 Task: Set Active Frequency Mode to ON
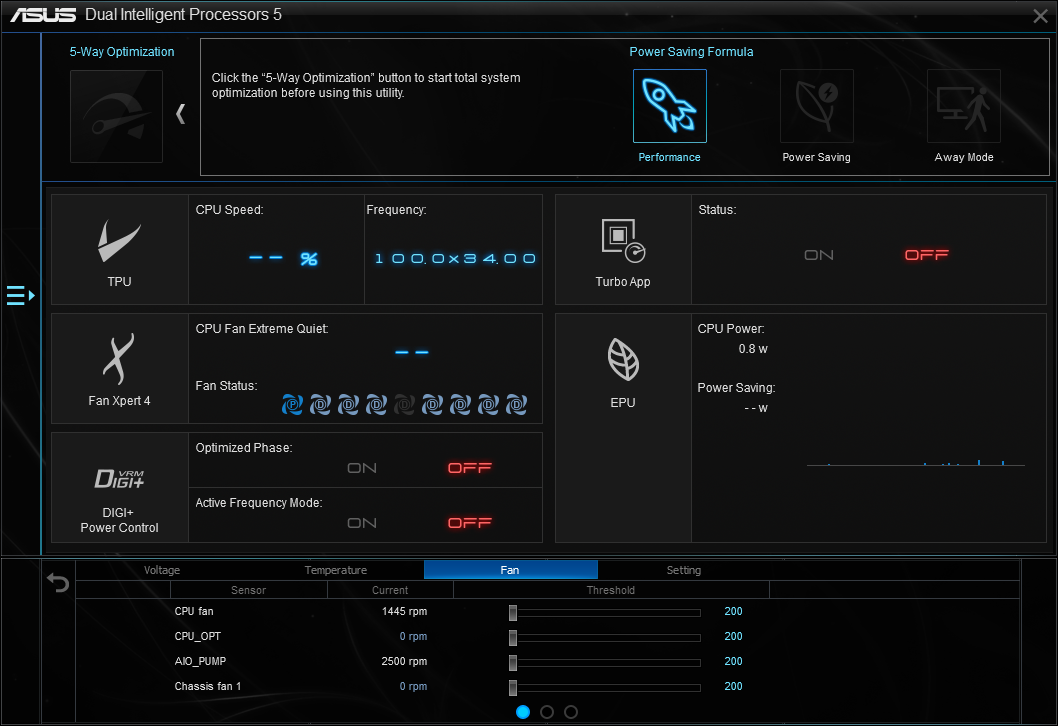362,524
